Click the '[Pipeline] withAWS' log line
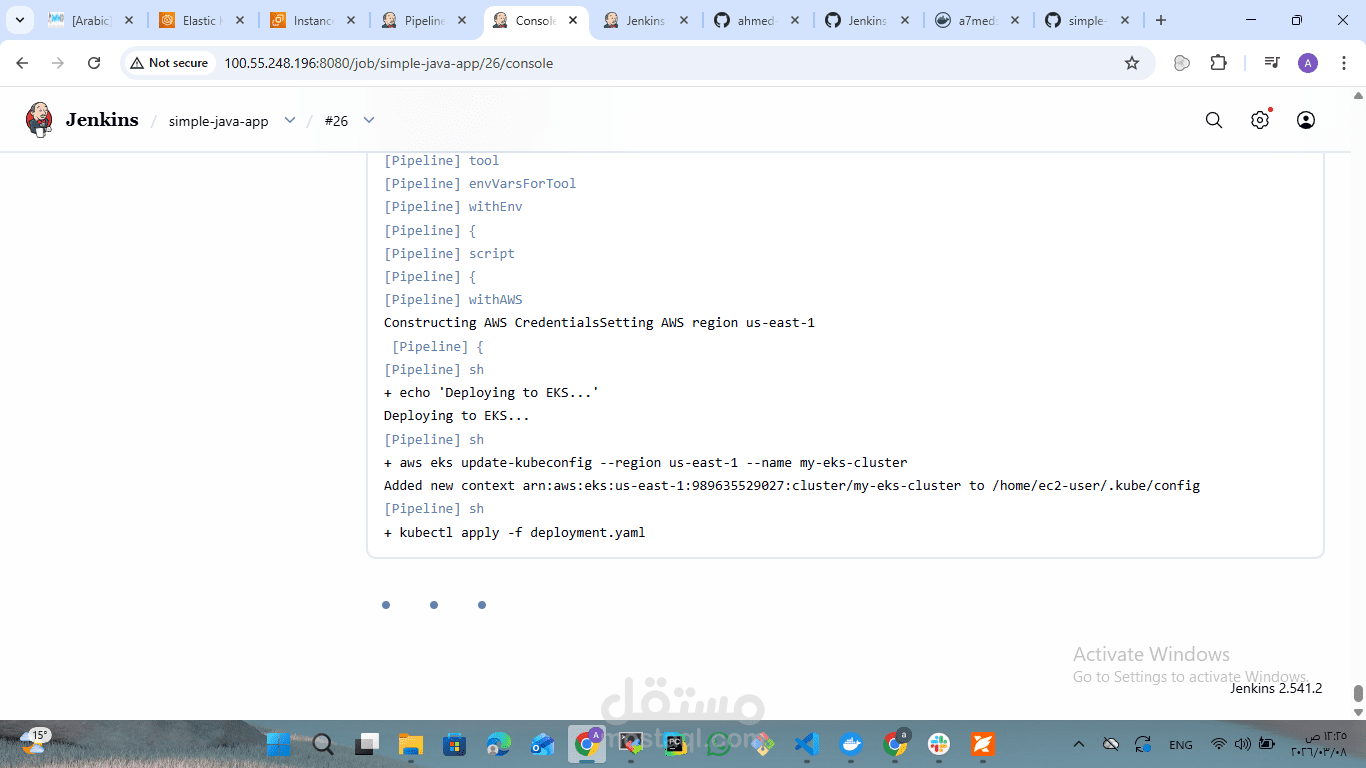This screenshot has height=768, width=1366. (x=453, y=299)
